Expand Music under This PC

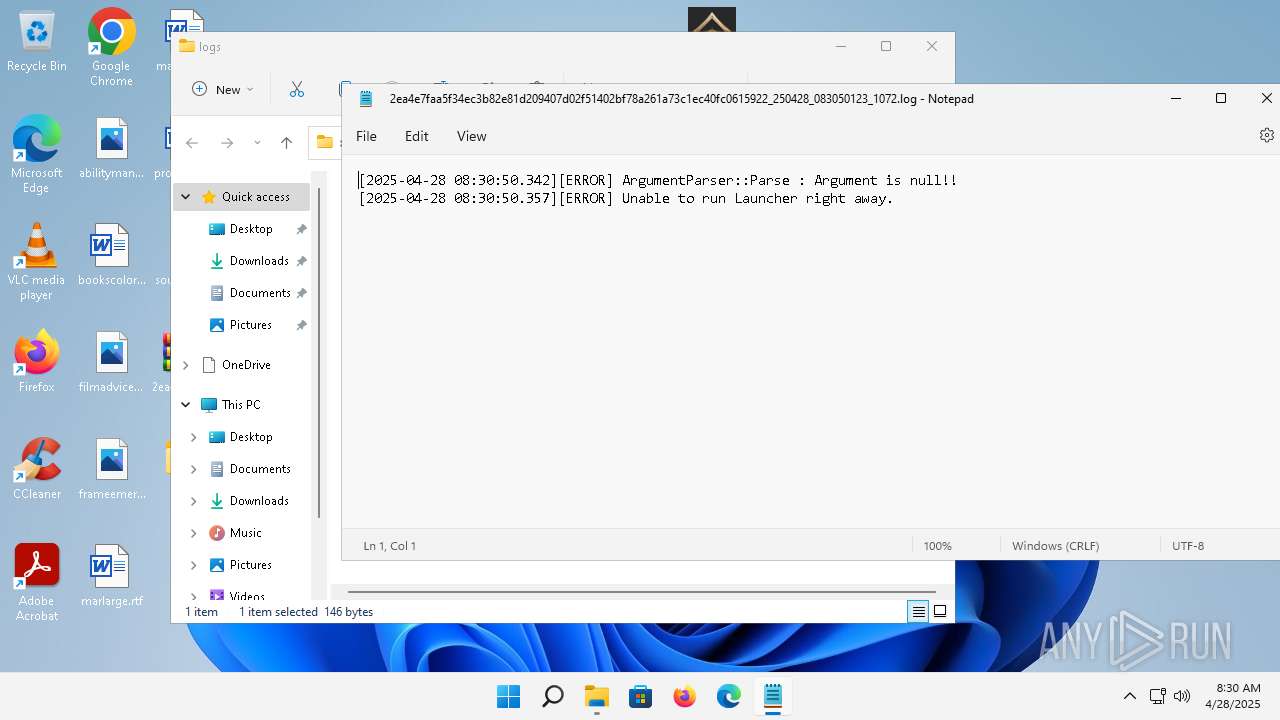pos(193,533)
